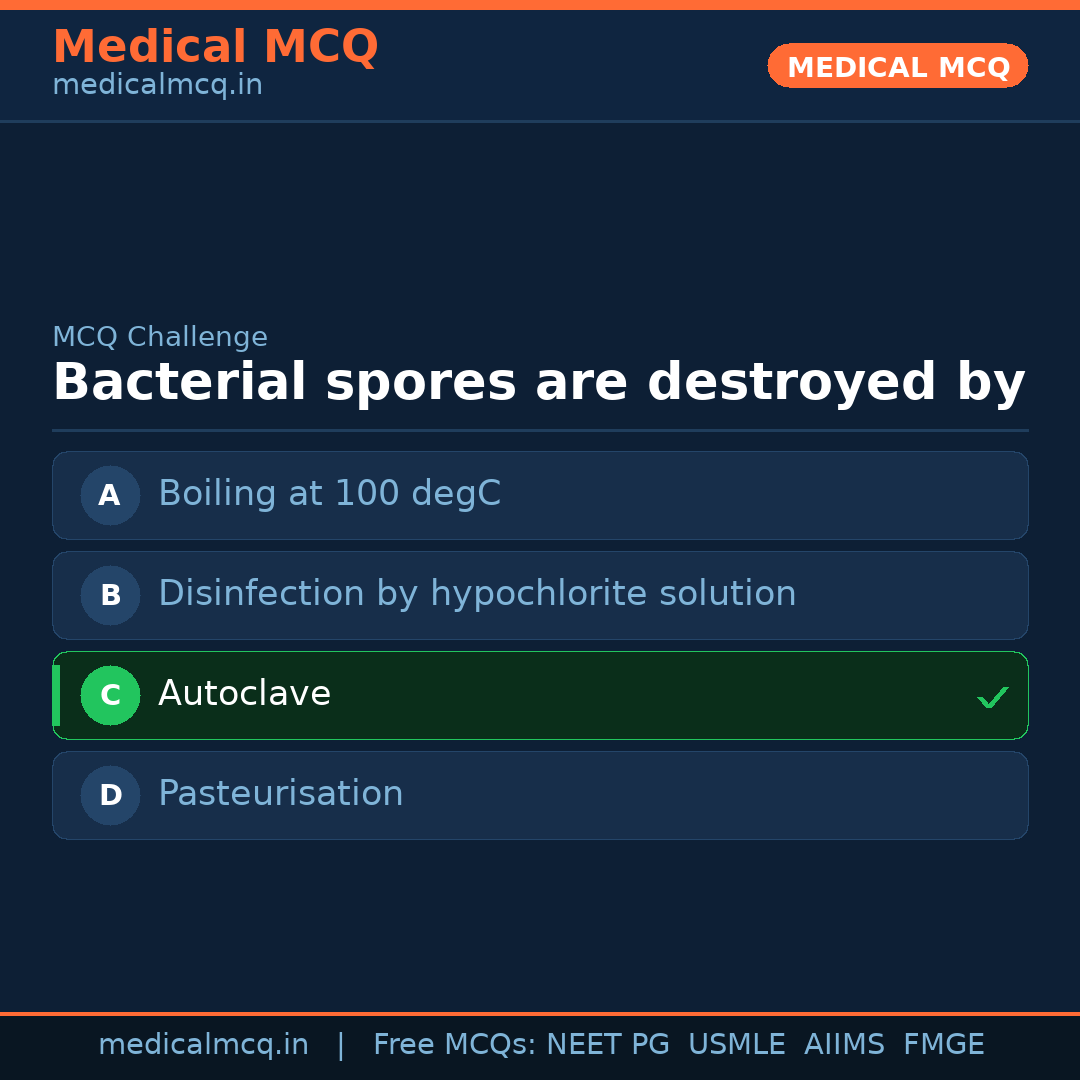Click FMGE in the footer
1080x1080 pixels.
[943, 1045]
